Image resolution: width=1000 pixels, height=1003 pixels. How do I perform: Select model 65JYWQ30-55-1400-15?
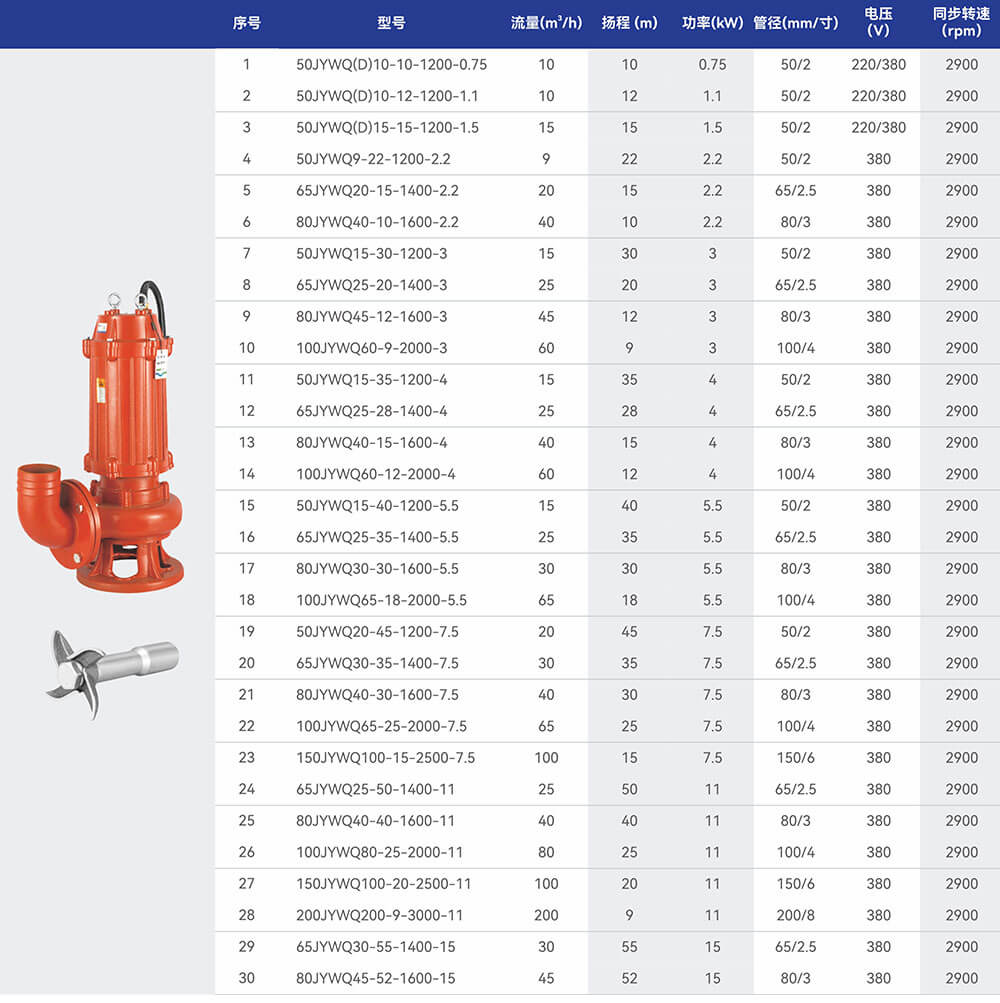click(x=375, y=947)
